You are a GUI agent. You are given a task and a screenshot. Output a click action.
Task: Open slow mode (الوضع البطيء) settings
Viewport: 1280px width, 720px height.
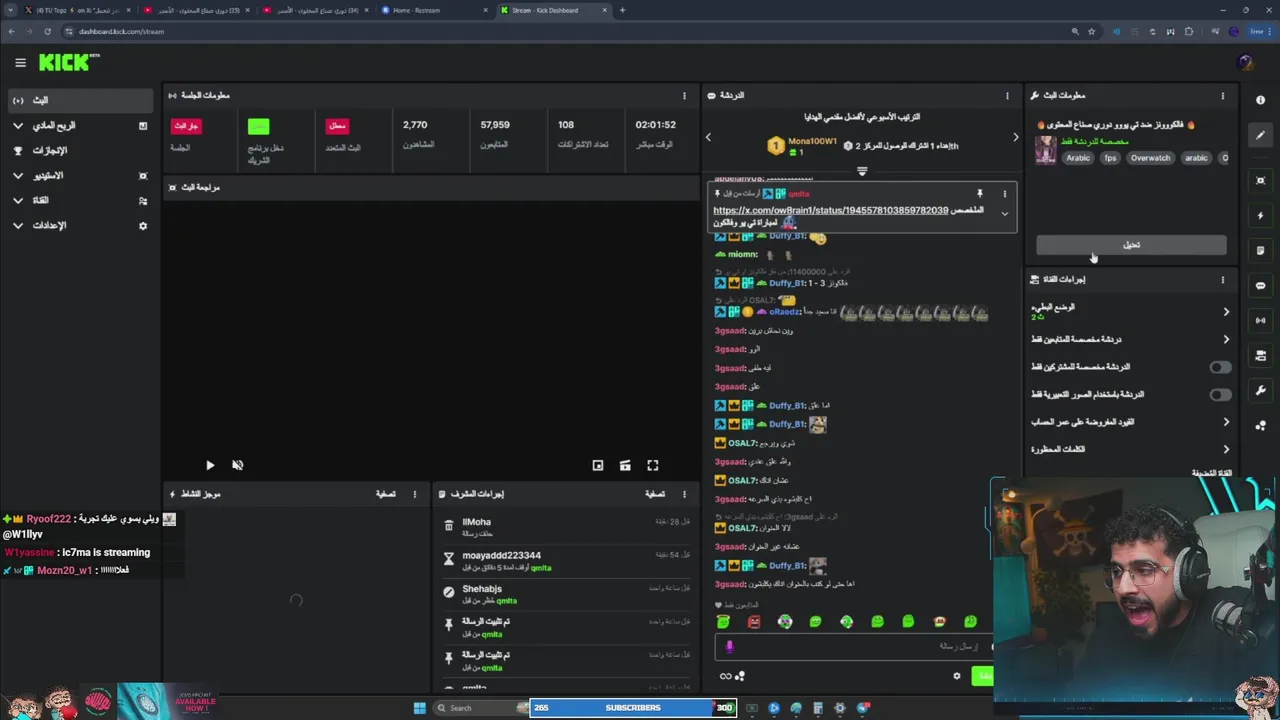(1131, 312)
